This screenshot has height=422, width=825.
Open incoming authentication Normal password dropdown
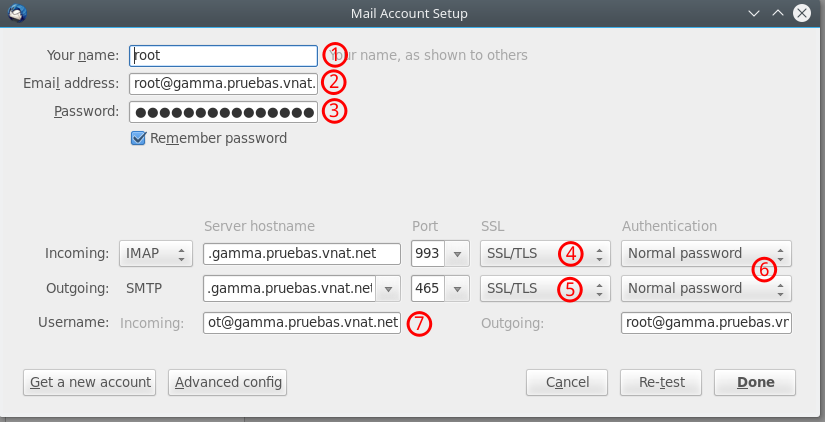(x=706, y=254)
